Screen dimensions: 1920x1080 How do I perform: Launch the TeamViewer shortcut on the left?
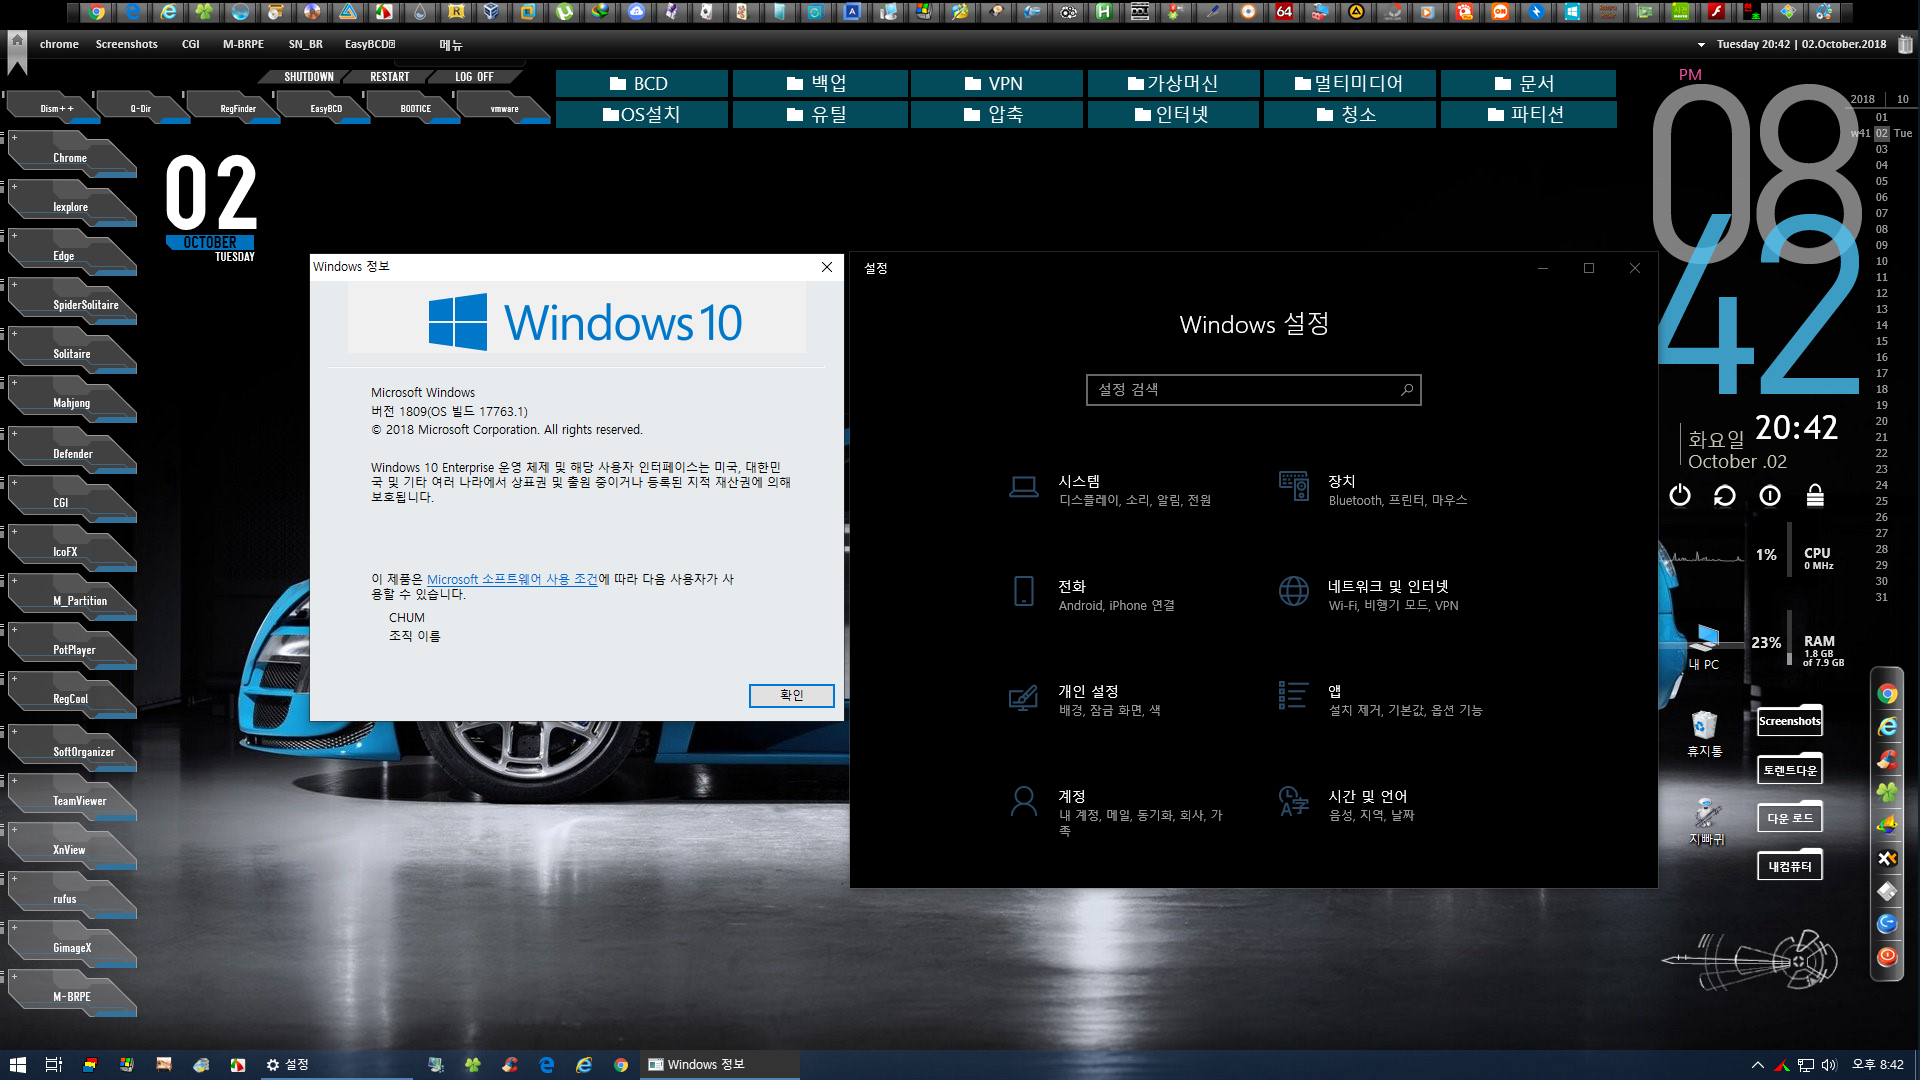(x=72, y=799)
